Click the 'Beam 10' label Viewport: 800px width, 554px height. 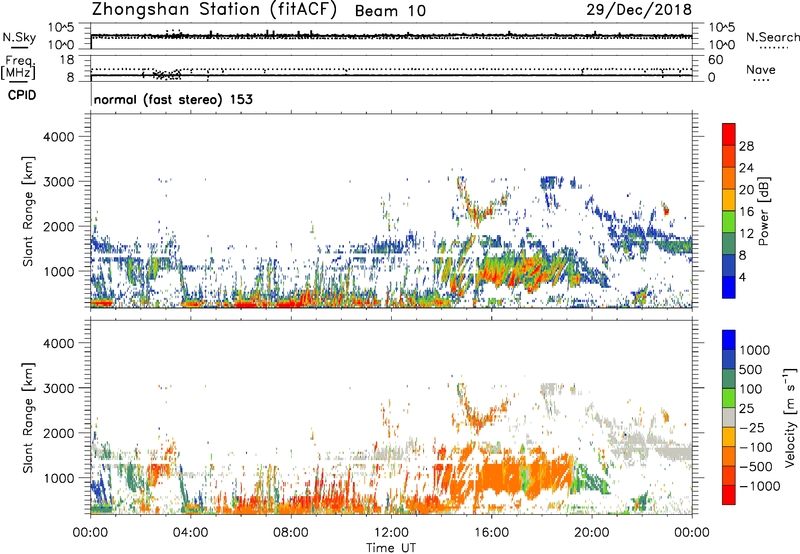click(390, 11)
